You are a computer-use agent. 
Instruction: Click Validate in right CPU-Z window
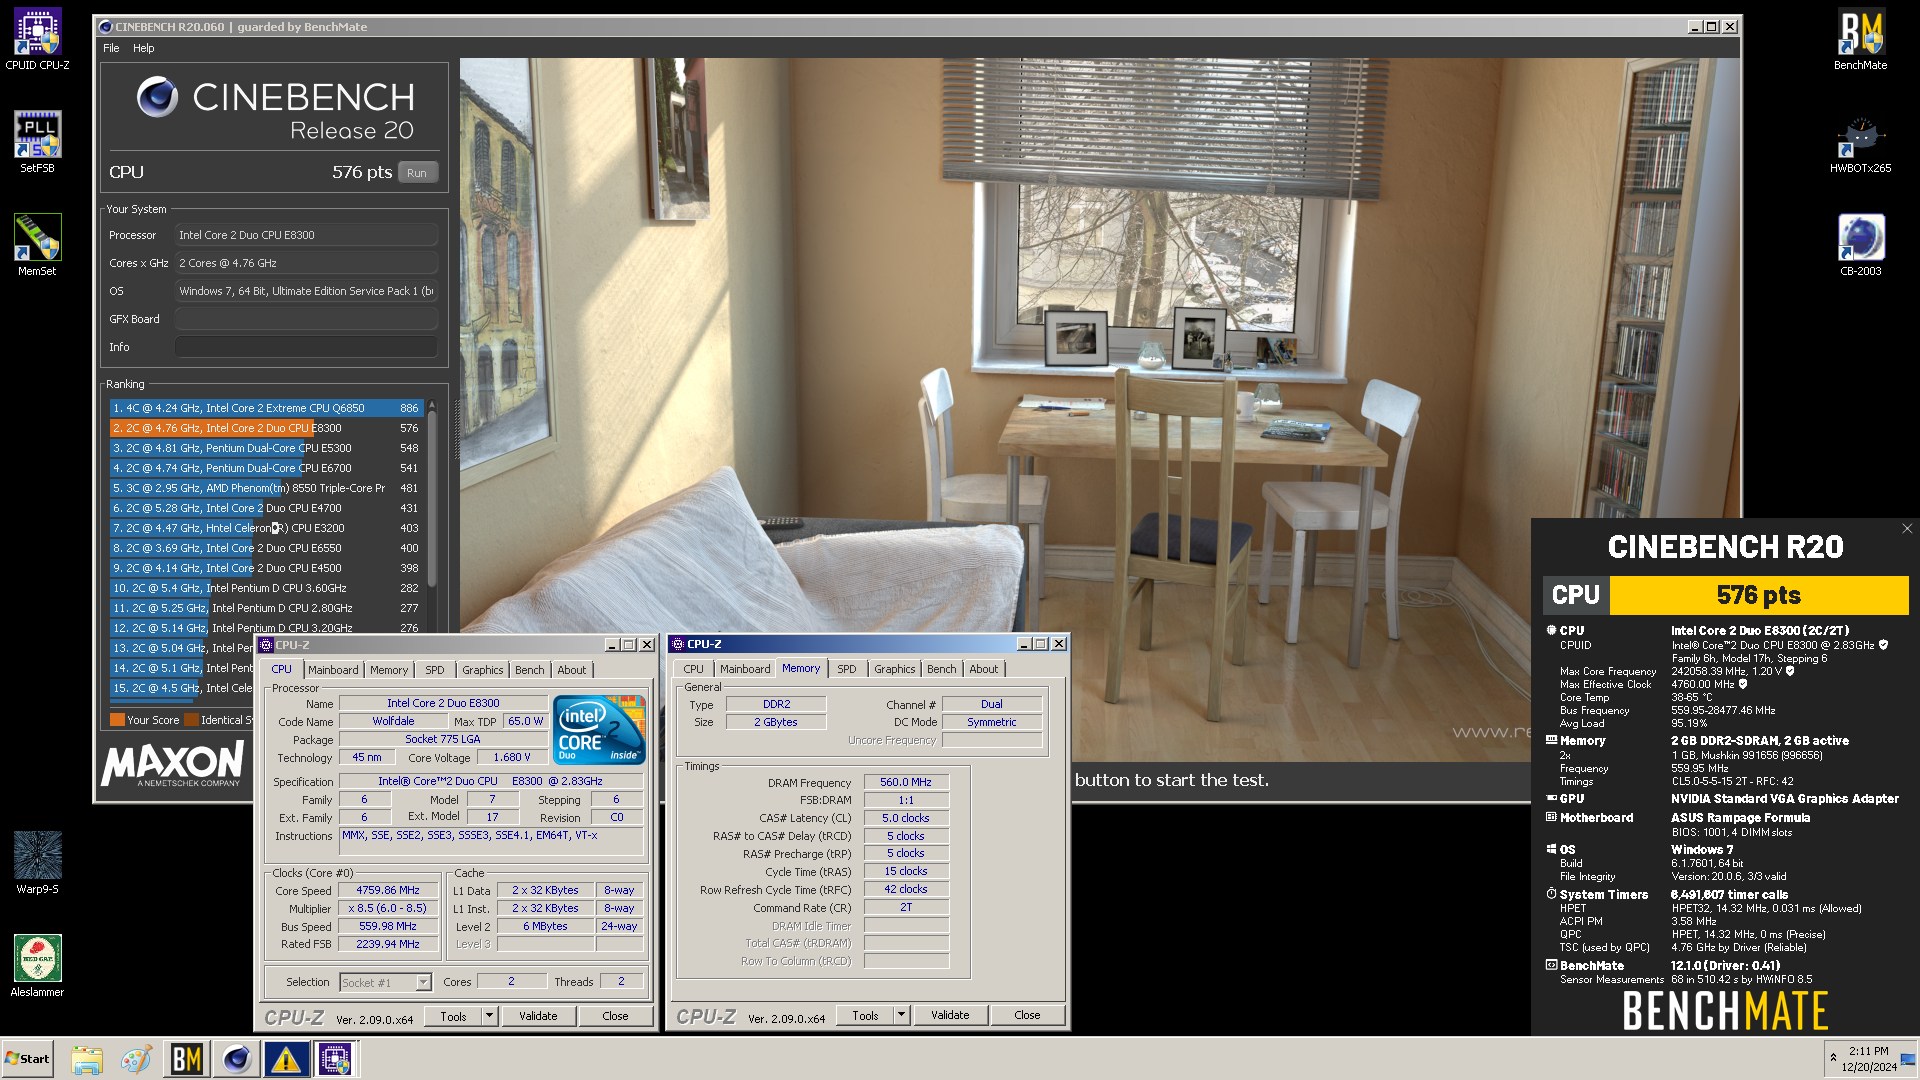click(x=950, y=1015)
